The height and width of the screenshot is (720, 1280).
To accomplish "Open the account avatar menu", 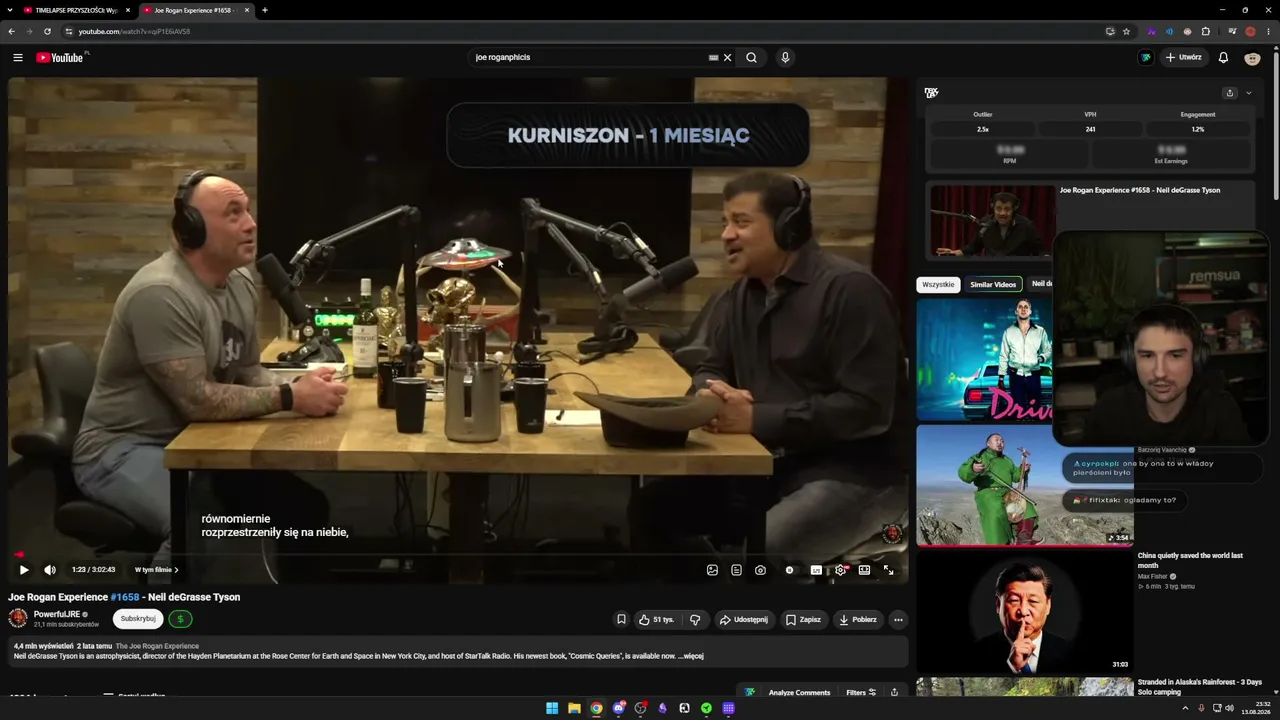I will click(x=1252, y=58).
